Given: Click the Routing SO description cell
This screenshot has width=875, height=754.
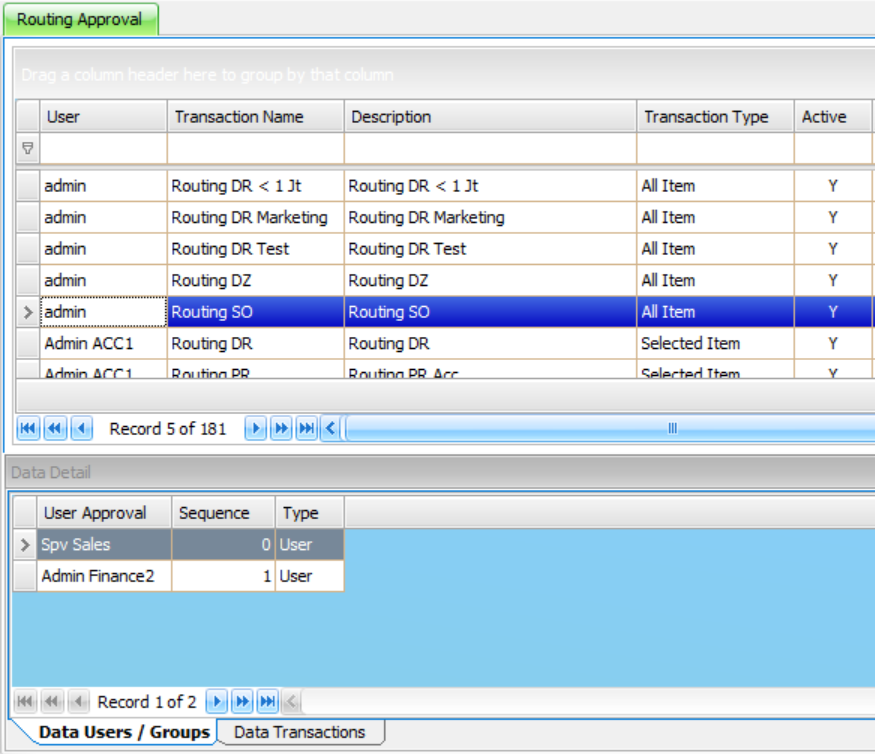Looking at the screenshot, I should pyautogui.click(x=491, y=312).
